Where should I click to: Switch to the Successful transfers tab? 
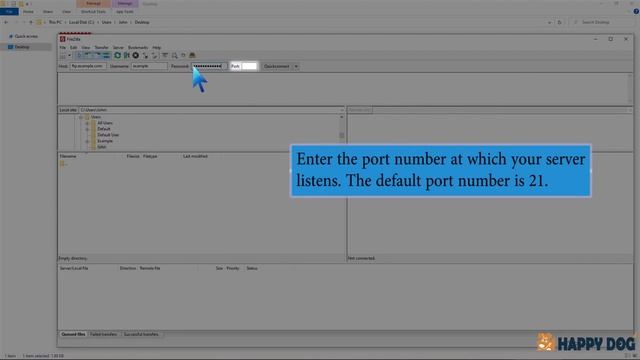pos(141,334)
